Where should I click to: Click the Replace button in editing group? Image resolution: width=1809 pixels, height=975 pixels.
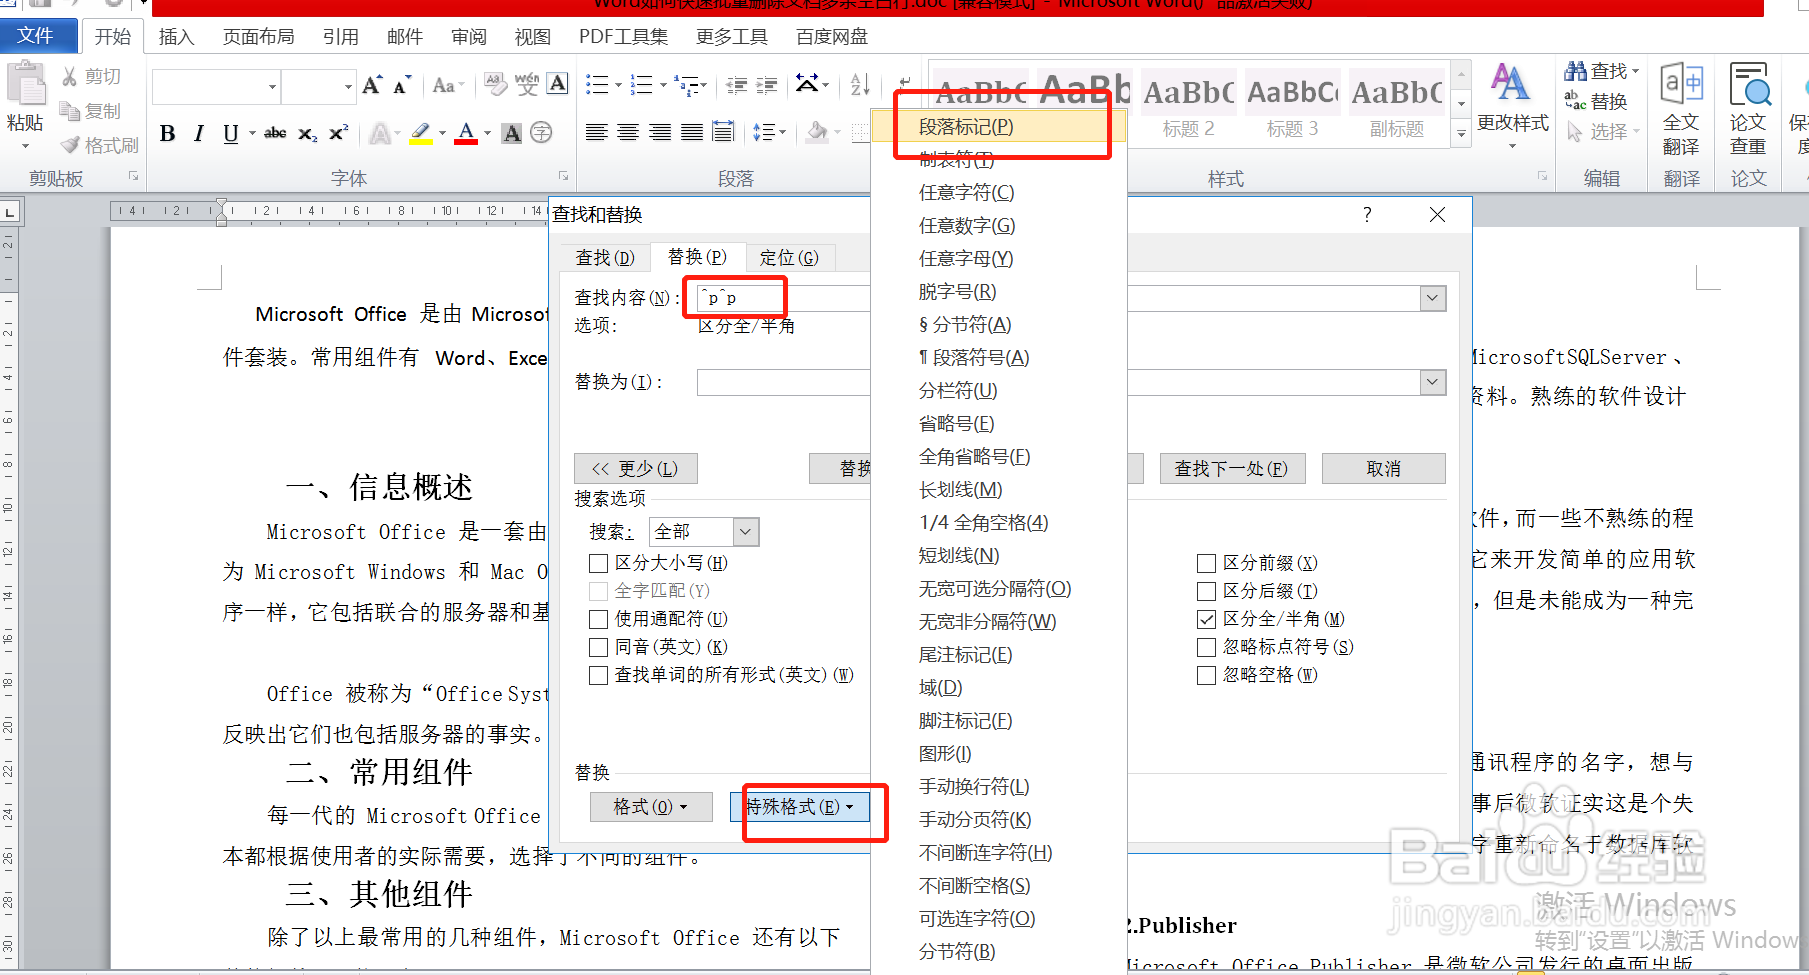[1596, 101]
